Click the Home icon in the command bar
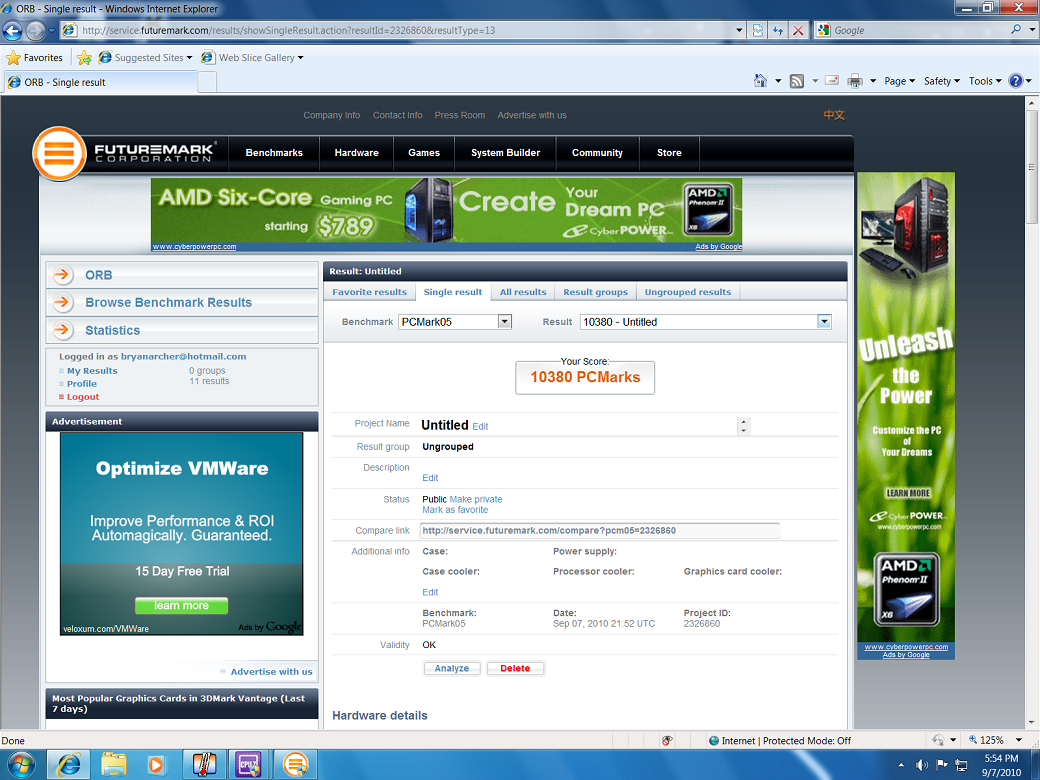Screen dimensions: 1040x780 tap(760, 81)
